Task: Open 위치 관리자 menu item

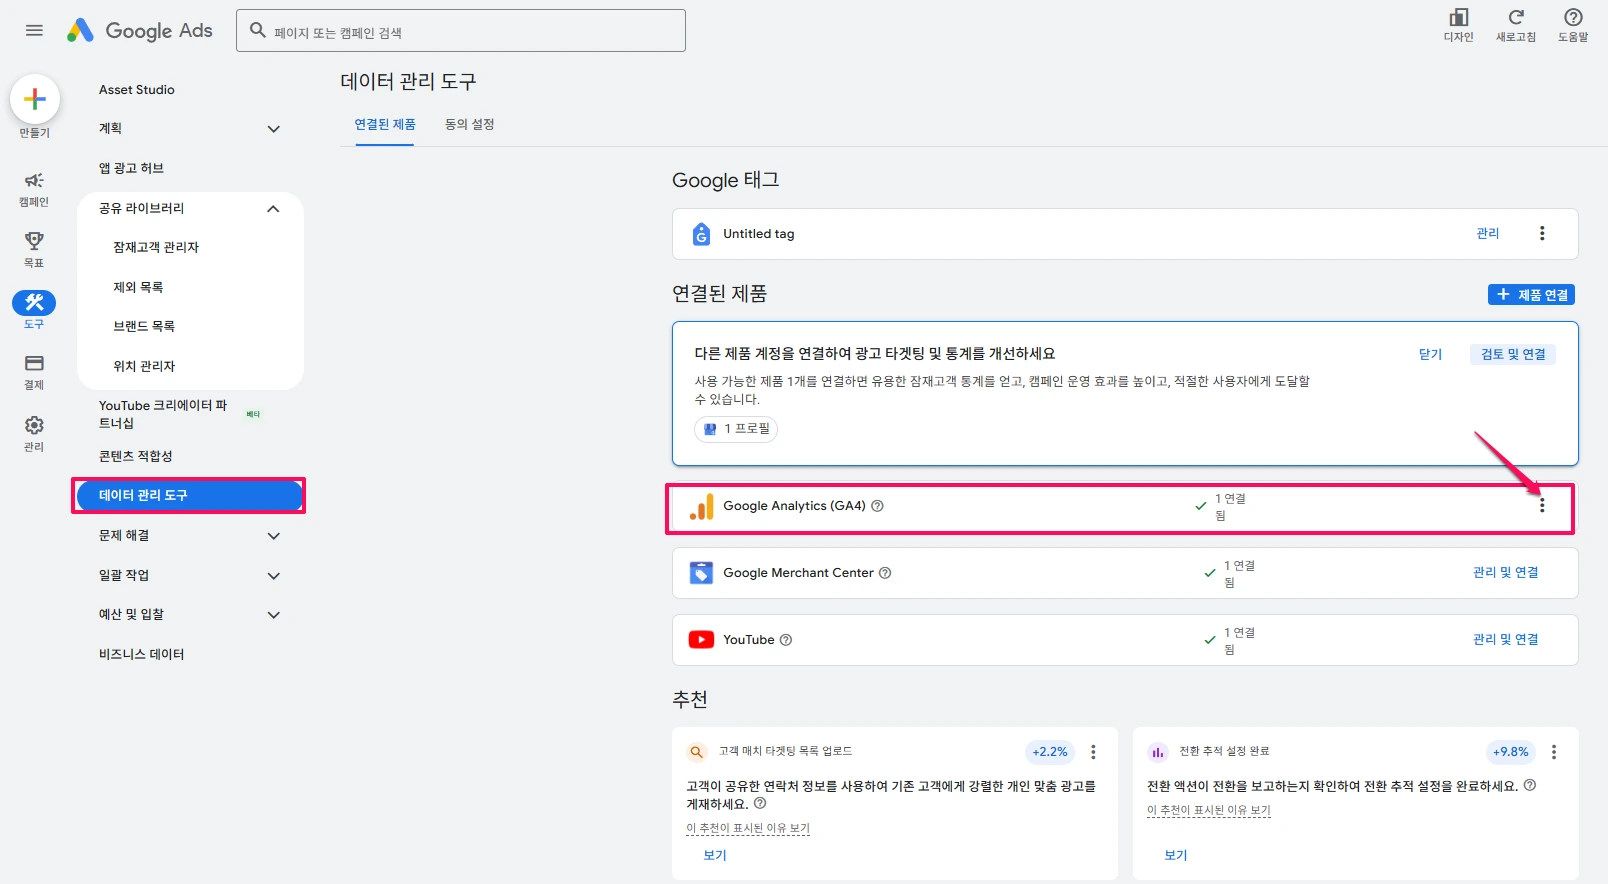Action: (x=144, y=366)
